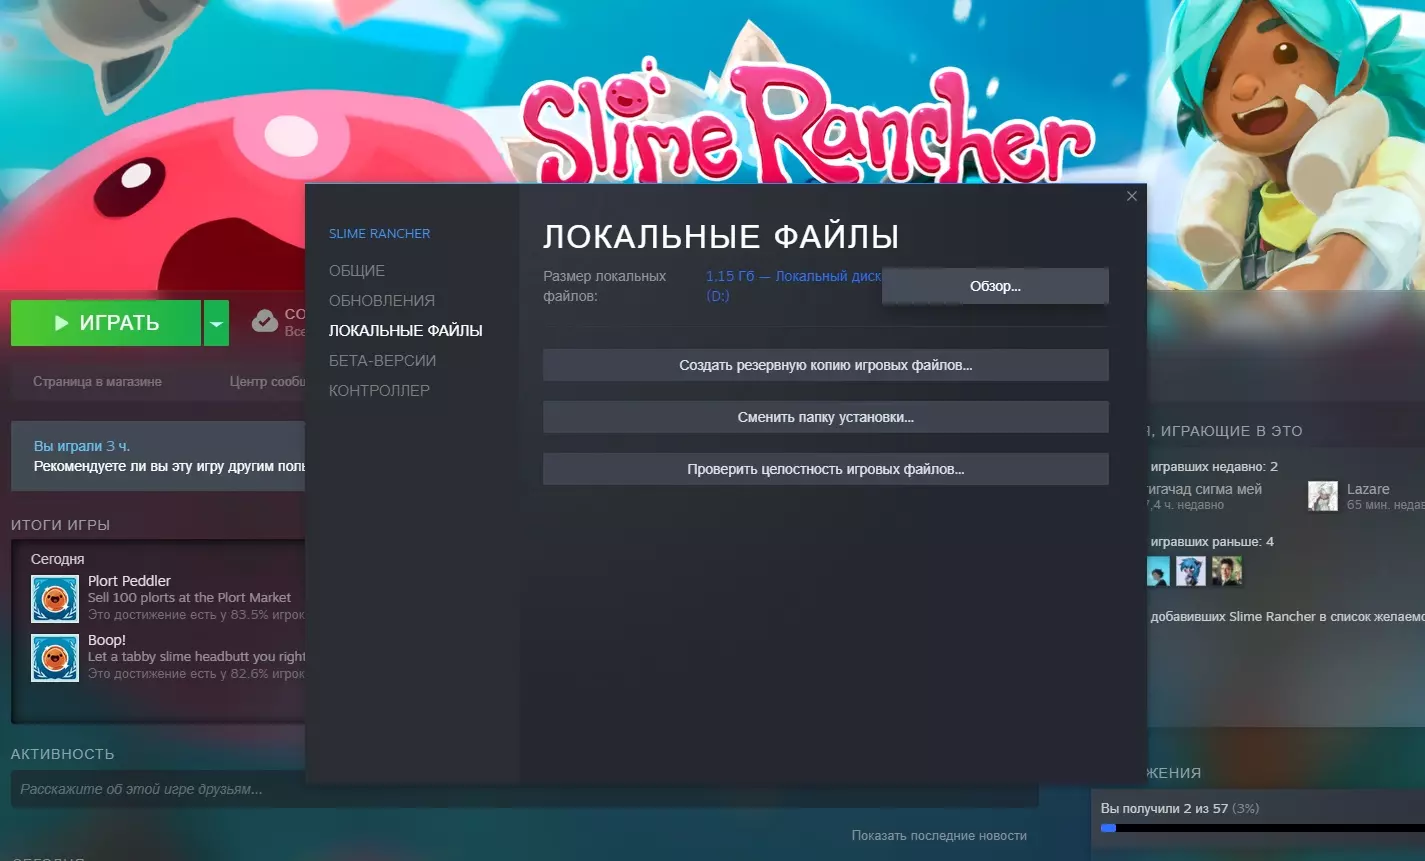Viewport: 1425px width, 861px height.
Task: Click the Plort Peddler achievement icon
Action: pyautogui.click(x=55, y=599)
